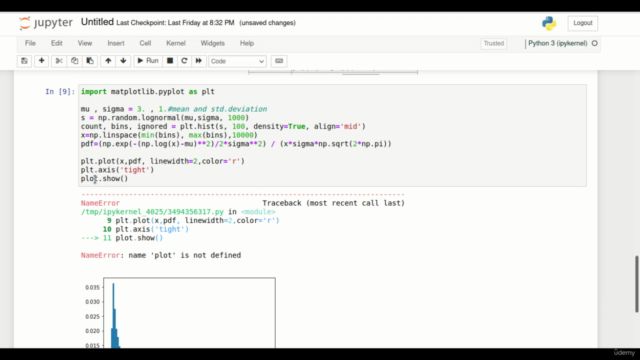
Task: Click the In [9]: prompt label
Action: [60, 91]
